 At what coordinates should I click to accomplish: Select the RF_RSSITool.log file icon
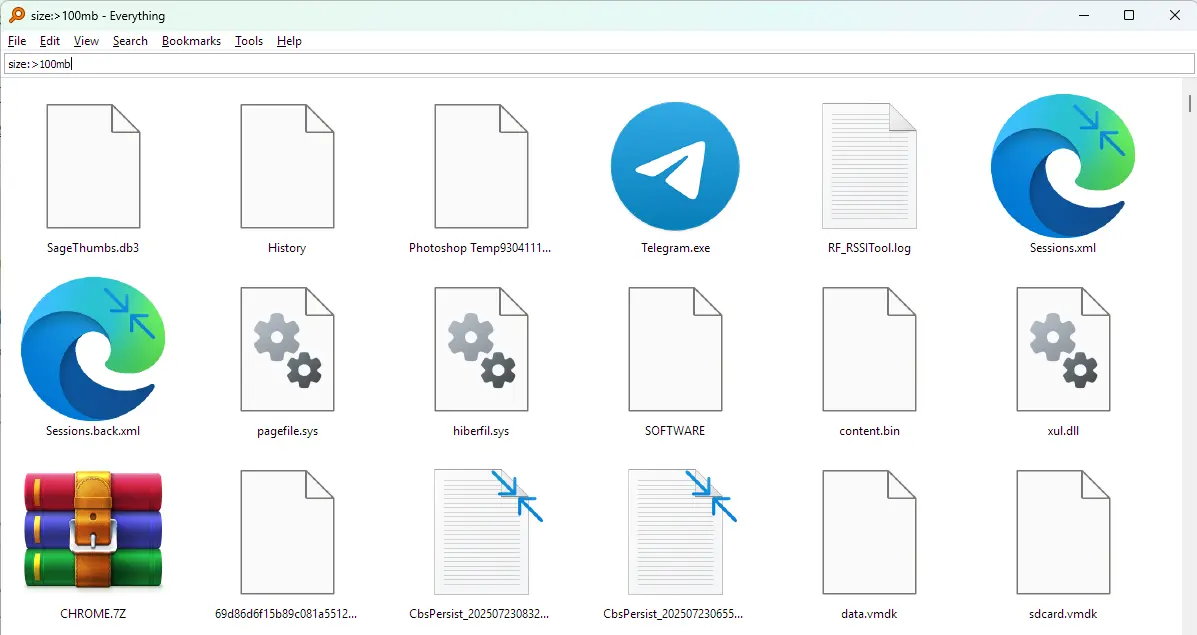(x=869, y=166)
